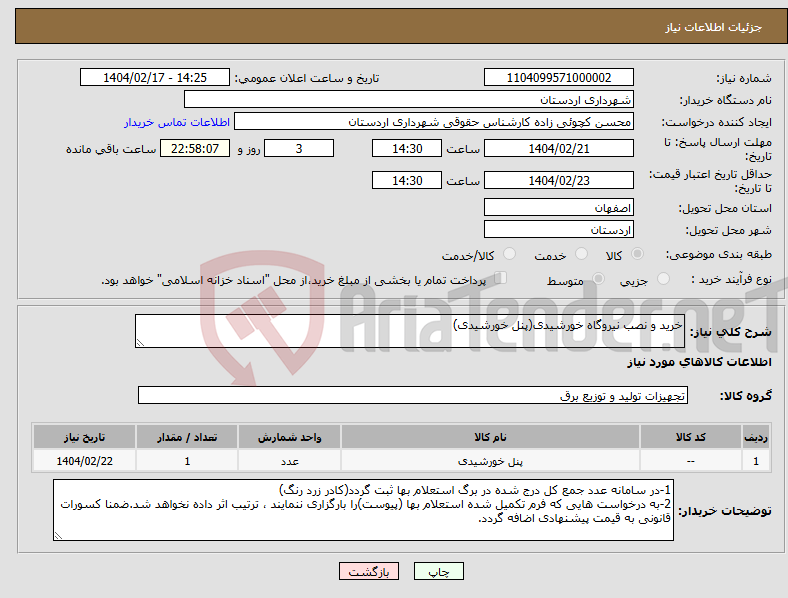The image size is (788, 598).
Task: Click the requester field محسن کچوئی زاده
Action: [x=434, y=122]
